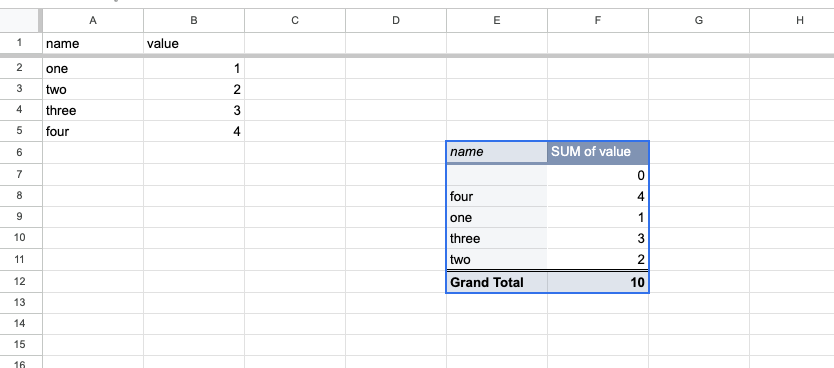Select cell B4 with value 3
Image resolution: width=834 pixels, height=368 pixels.
coord(194,110)
